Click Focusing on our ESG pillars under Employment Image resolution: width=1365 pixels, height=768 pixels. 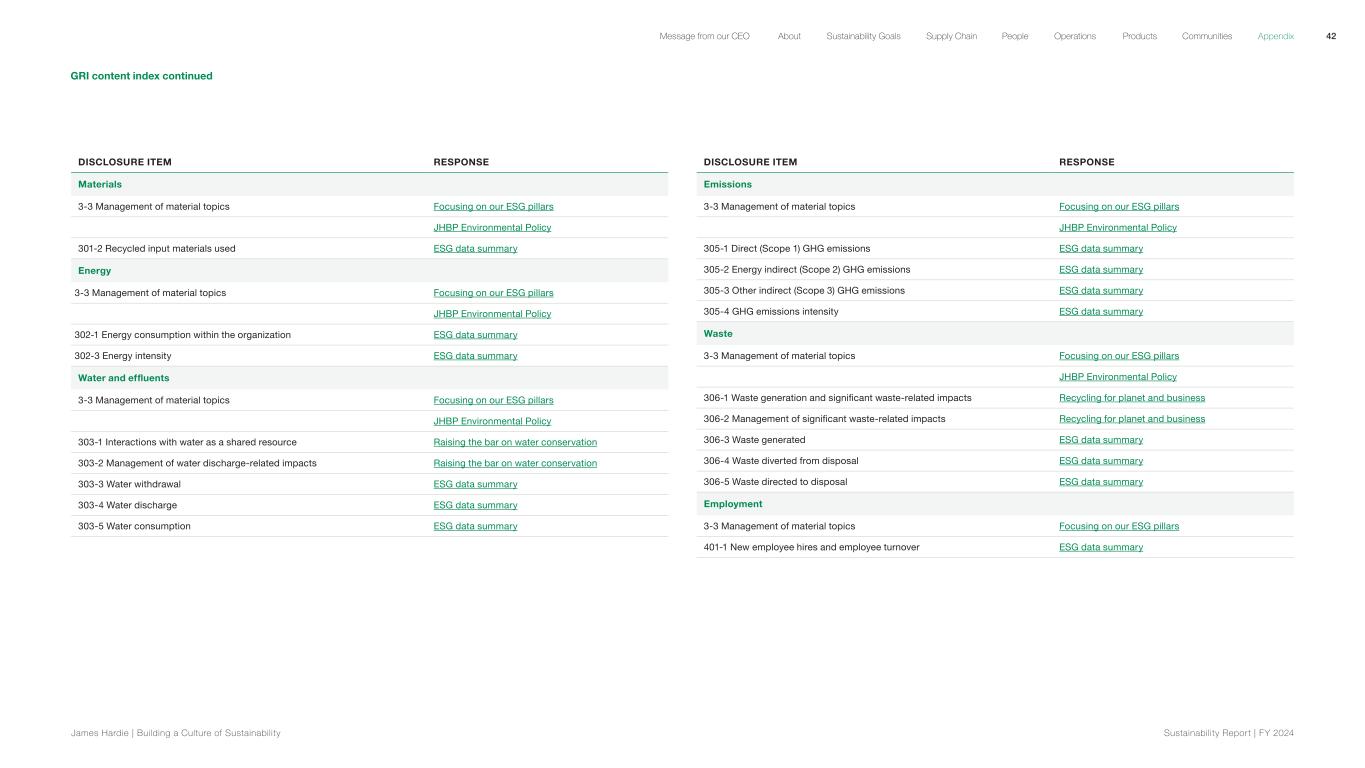coord(1118,526)
